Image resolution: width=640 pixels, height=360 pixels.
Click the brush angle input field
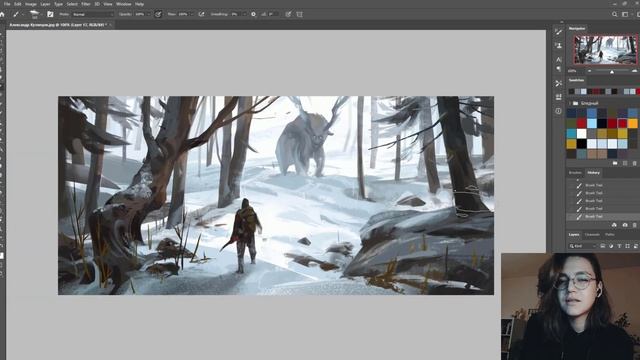pyautogui.click(x=273, y=14)
